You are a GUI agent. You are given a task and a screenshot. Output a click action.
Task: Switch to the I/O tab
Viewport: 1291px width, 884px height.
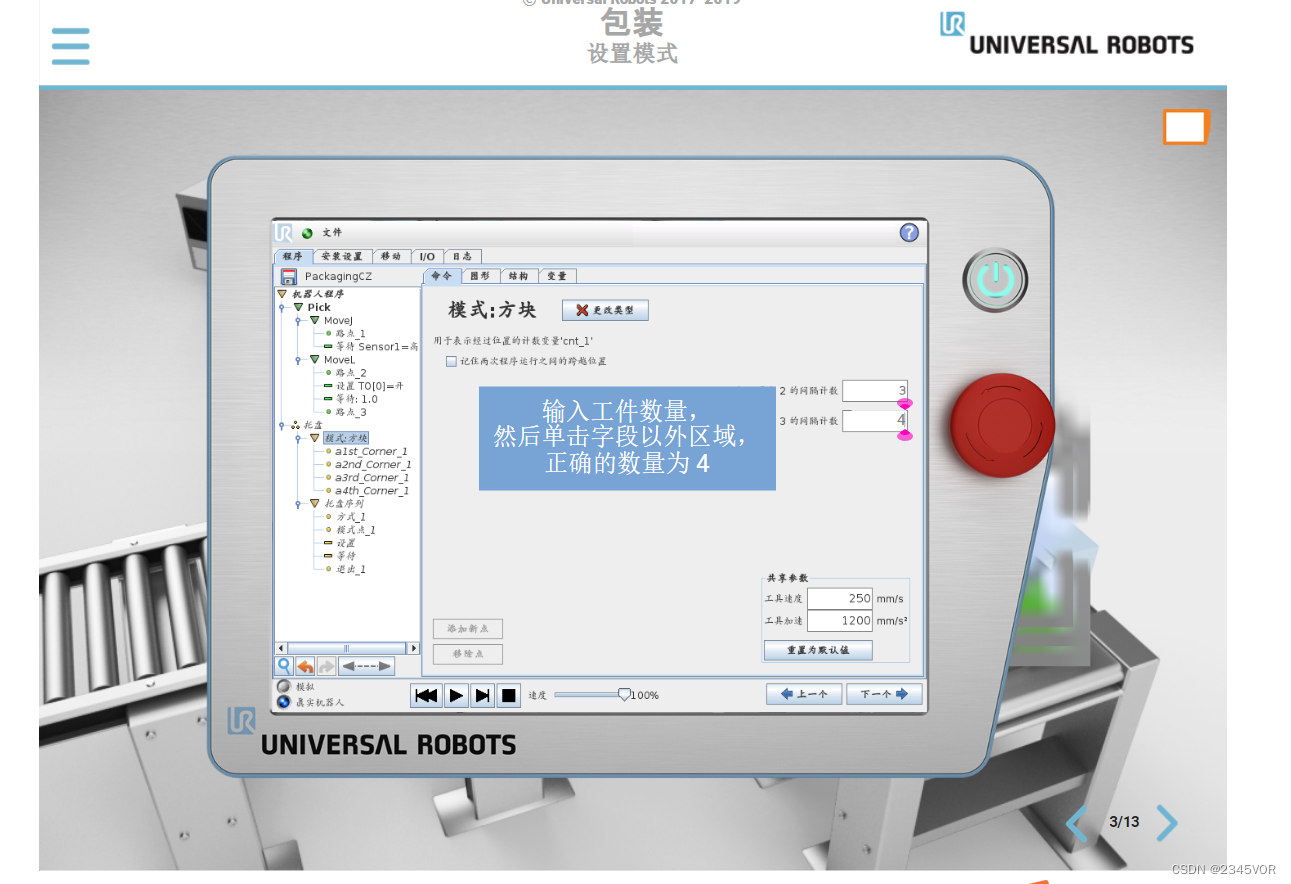tap(427, 256)
